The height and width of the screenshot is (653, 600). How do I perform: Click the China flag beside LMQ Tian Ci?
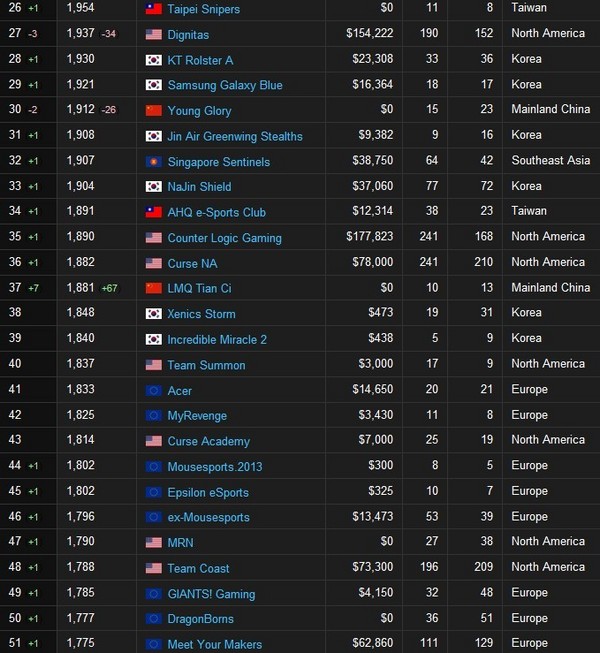pyautogui.click(x=153, y=288)
